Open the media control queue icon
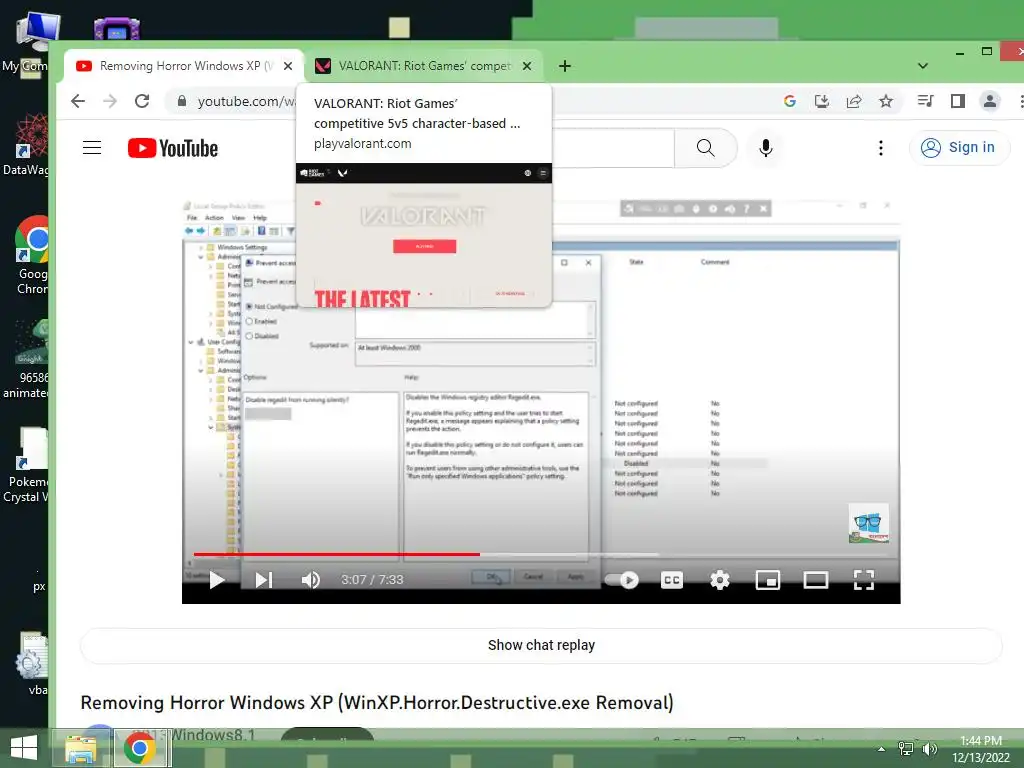 click(x=925, y=101)
